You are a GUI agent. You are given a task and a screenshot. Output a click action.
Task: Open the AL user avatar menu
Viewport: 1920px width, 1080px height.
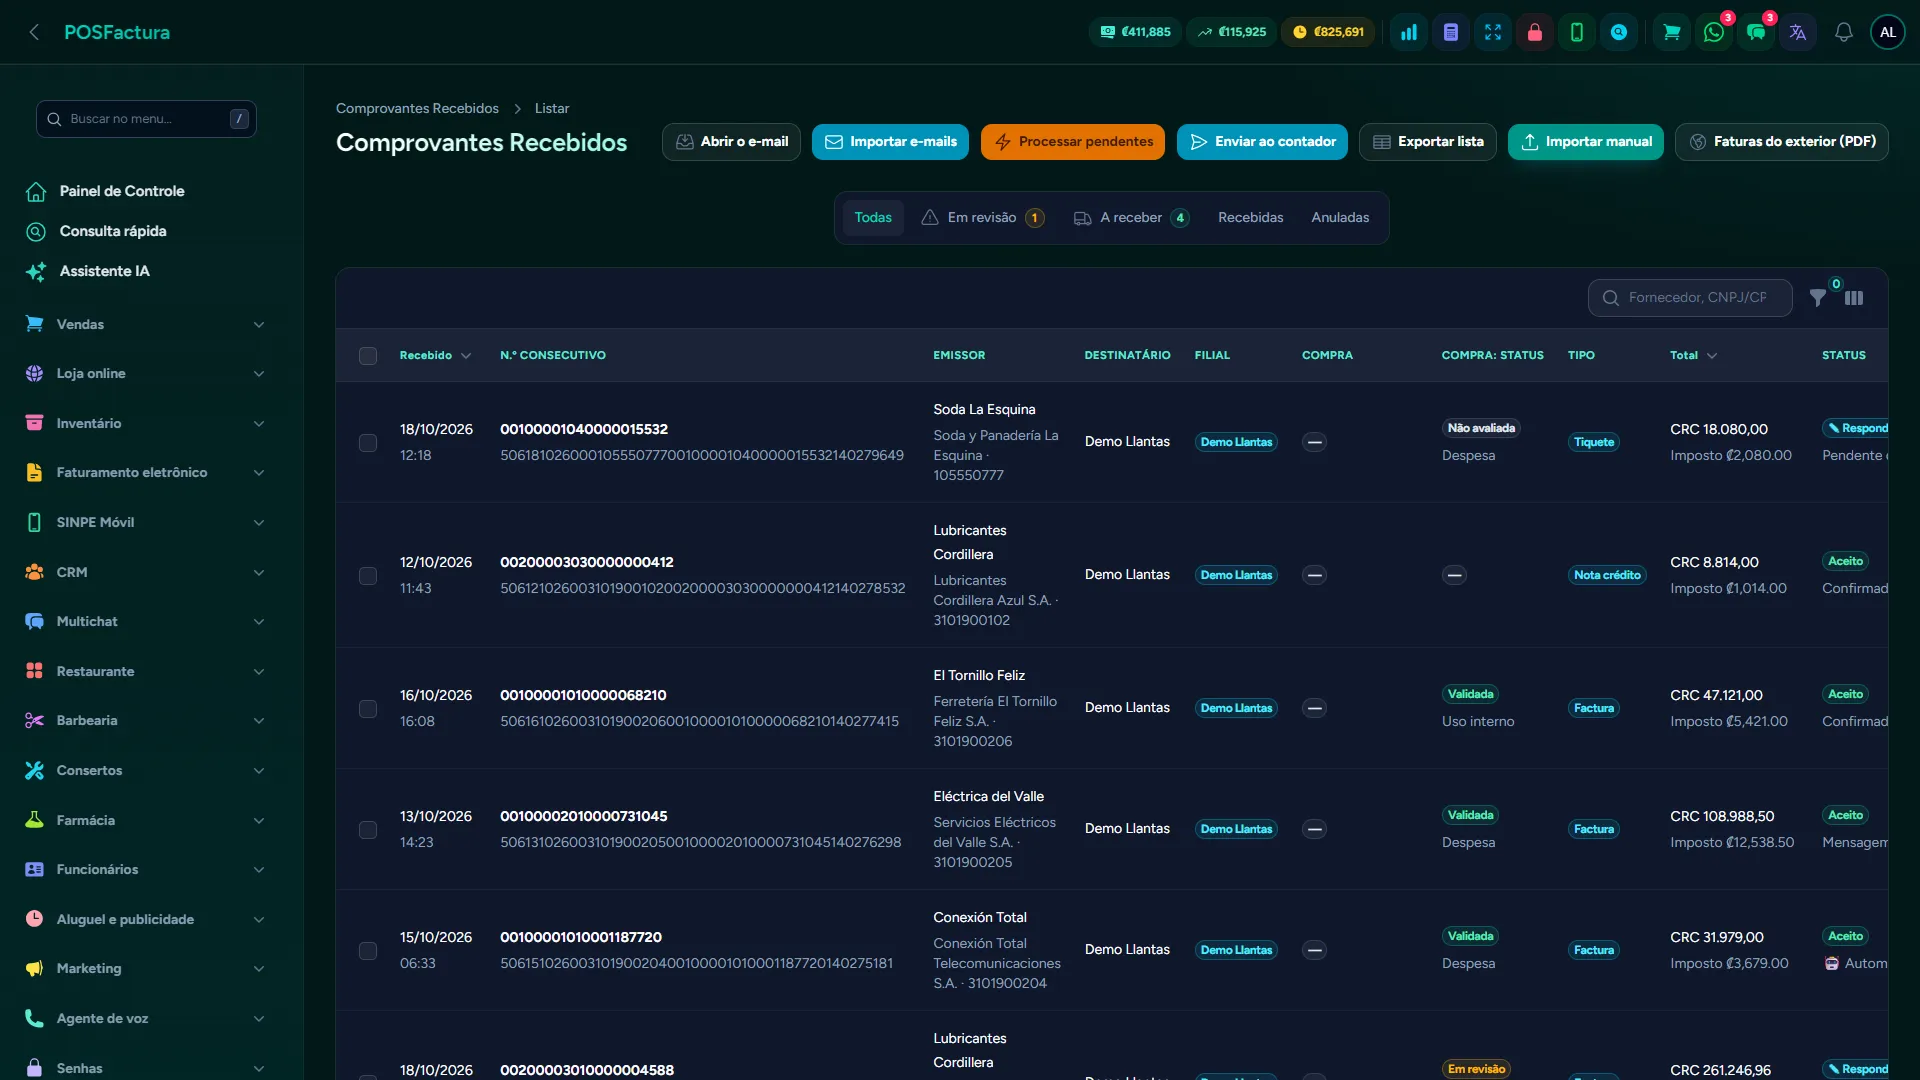point(1888,32)
